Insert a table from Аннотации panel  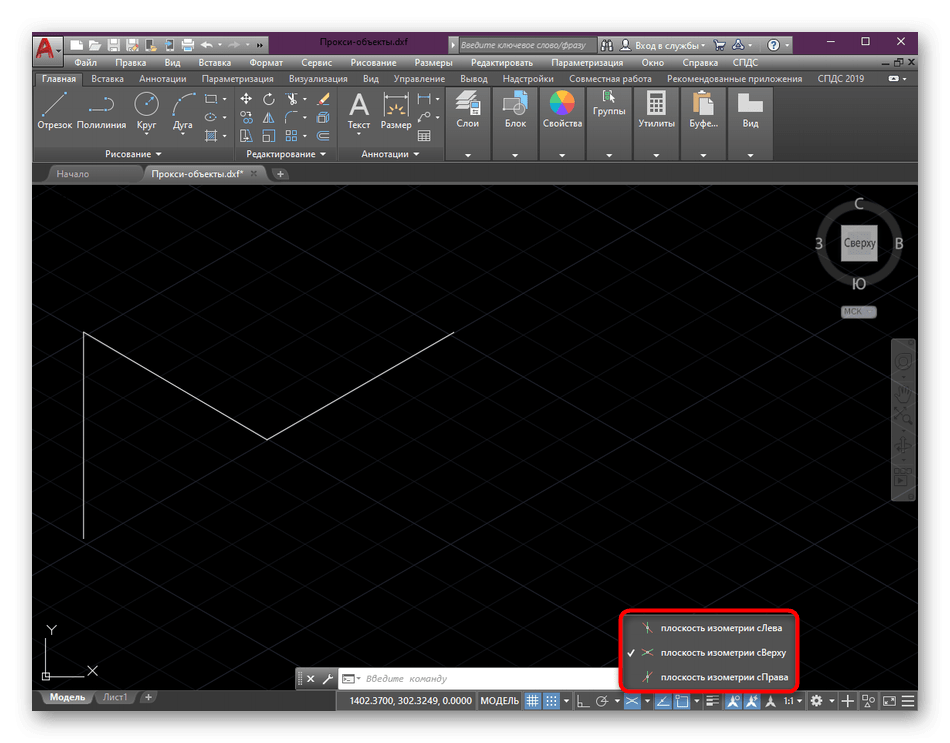(x=424, y=136)
